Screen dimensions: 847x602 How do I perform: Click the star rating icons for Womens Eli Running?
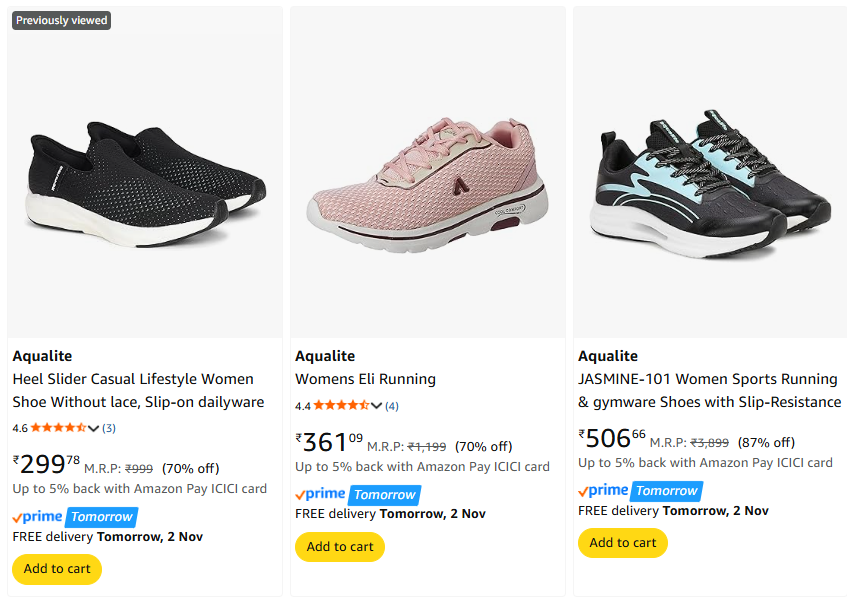click(x=340, y=406)
